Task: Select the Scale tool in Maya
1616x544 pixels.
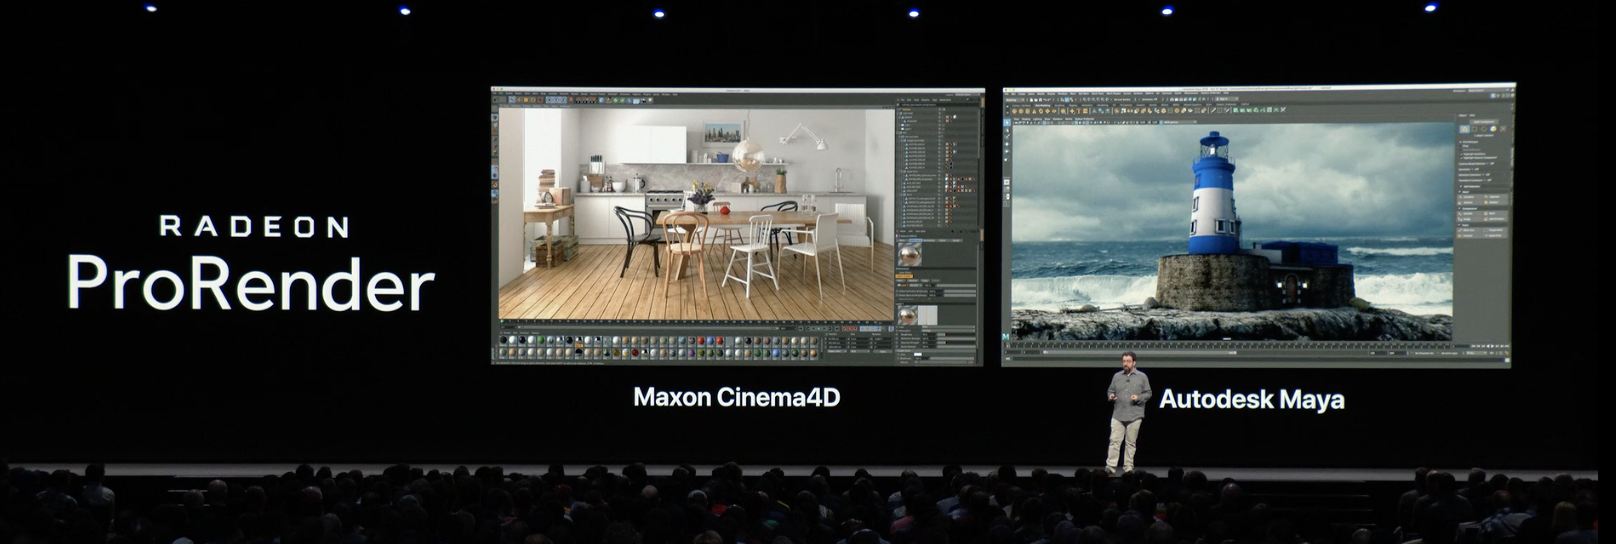Action: [x=1007, y=159]
